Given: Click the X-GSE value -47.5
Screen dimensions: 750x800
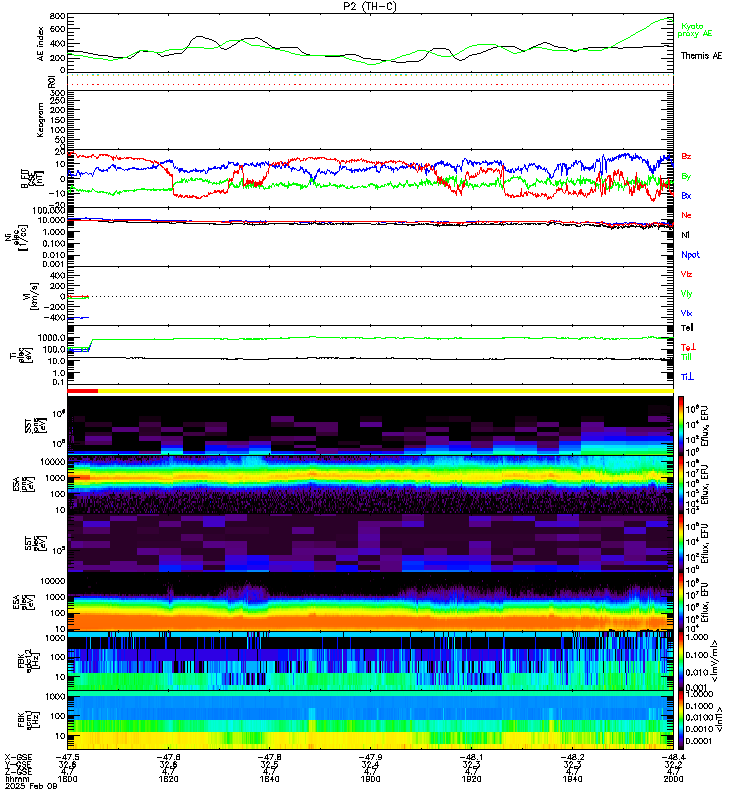Looking at the screenshot, I should (67, 757).
